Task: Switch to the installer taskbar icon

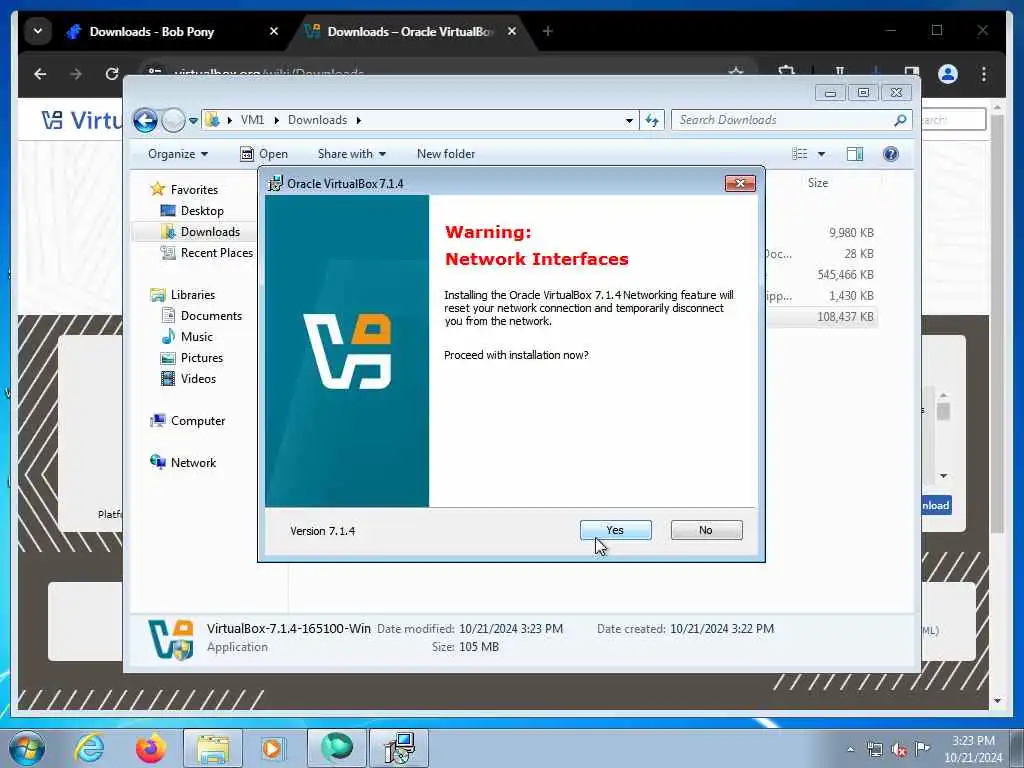Action: [x=399, y=748]
